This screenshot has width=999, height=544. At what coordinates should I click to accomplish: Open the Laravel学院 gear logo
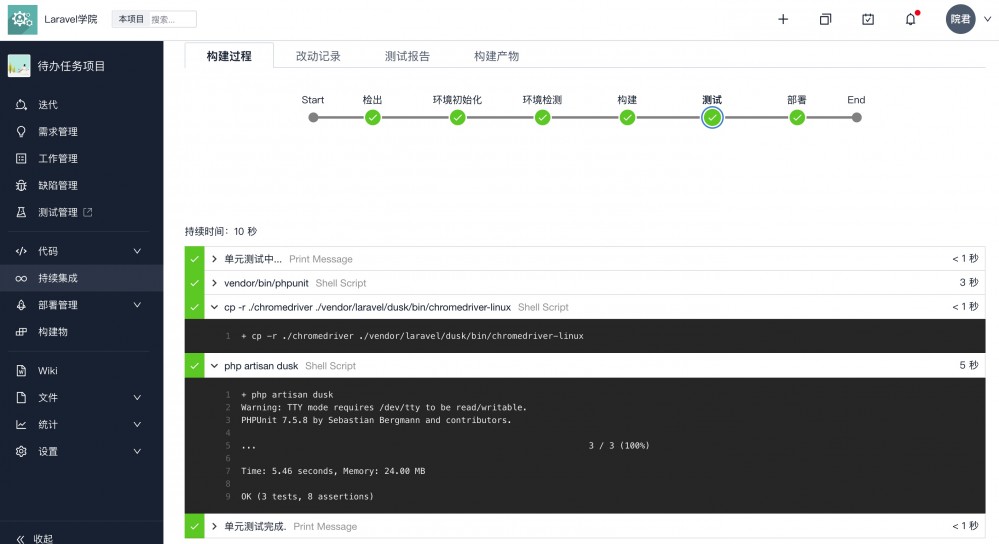pyautogui.click(x=22, y=19)
